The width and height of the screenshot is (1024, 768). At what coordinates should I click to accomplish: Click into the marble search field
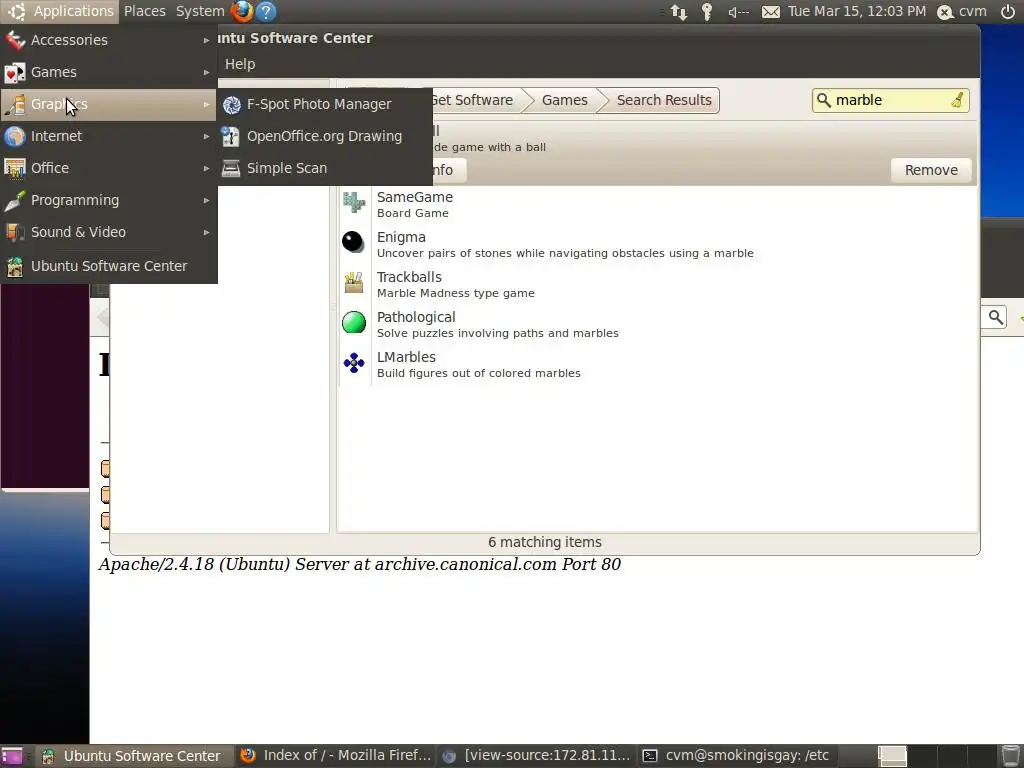click(891, 100)
